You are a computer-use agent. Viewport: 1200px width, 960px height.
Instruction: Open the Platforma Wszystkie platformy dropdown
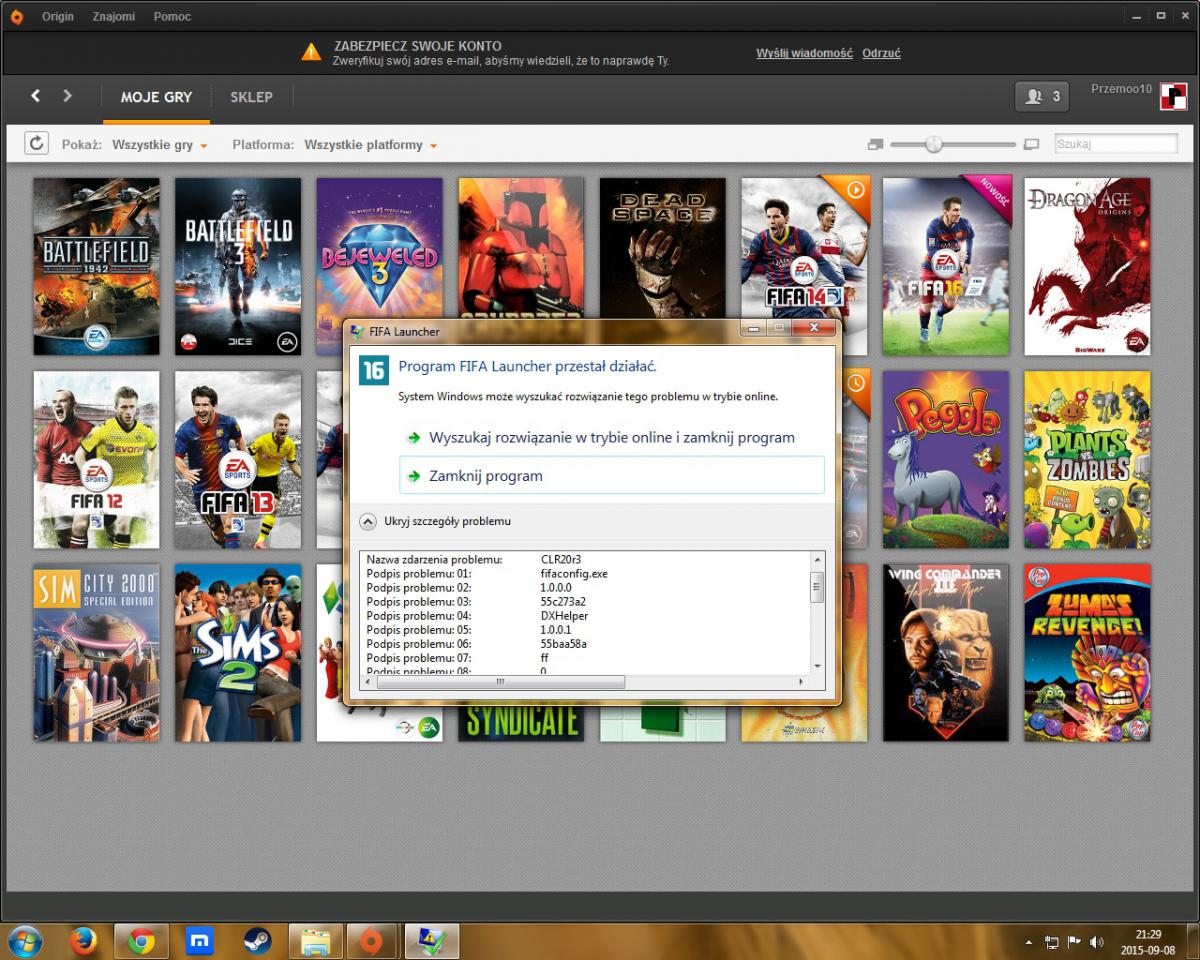pyautogui.click(x=371, y=145)
